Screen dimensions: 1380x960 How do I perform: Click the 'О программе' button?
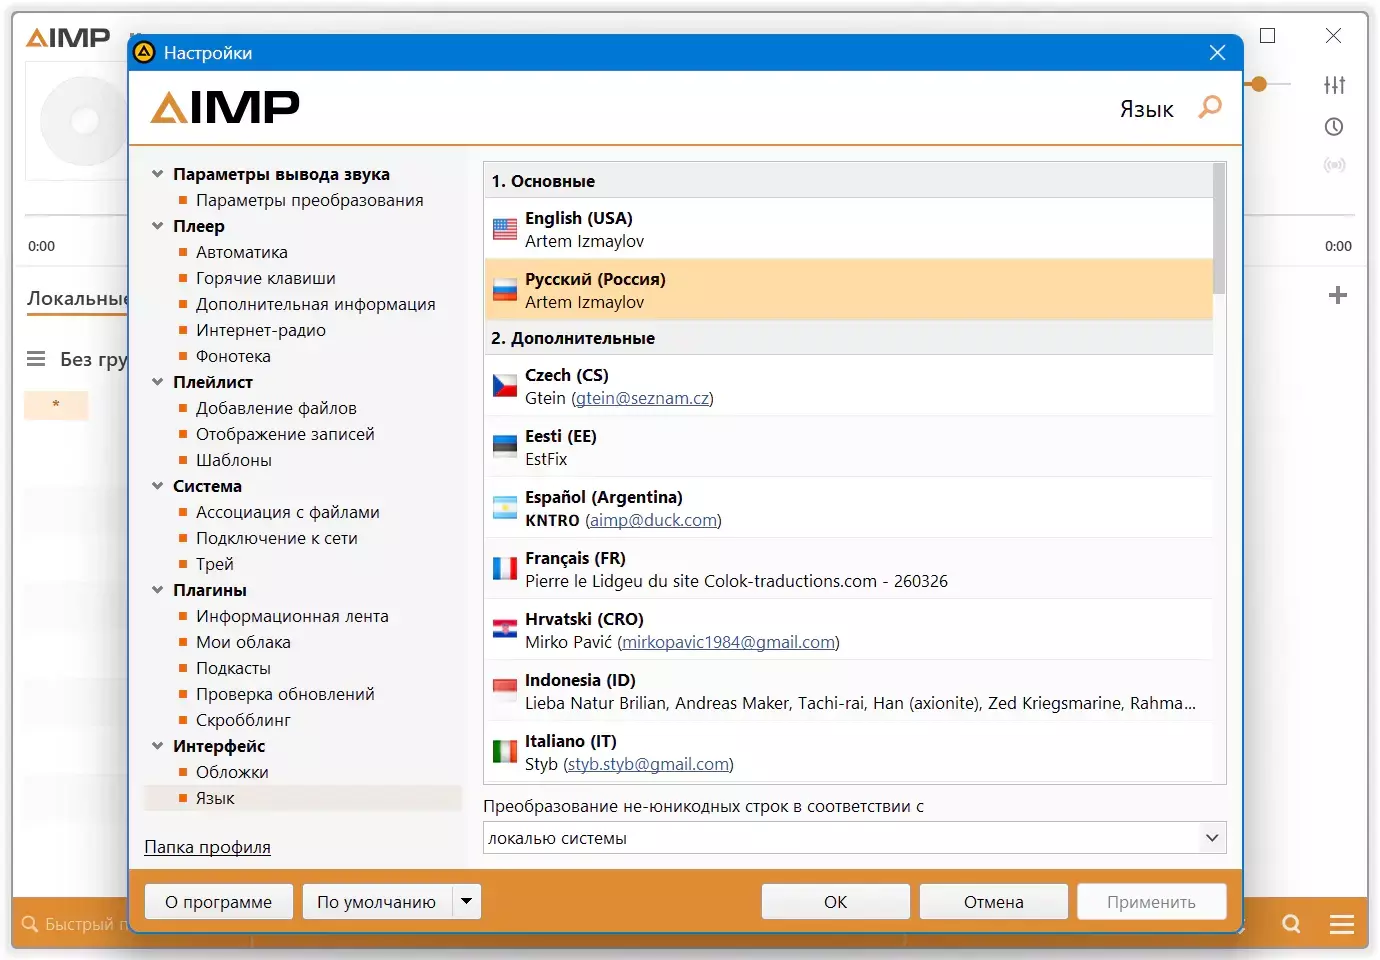(219, 901)
